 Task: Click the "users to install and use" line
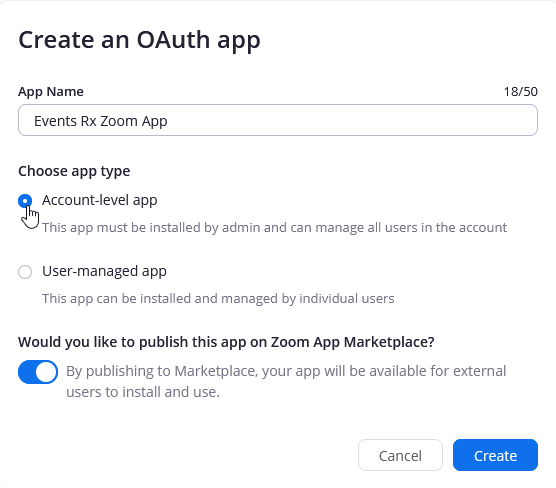tap(143, 392)
